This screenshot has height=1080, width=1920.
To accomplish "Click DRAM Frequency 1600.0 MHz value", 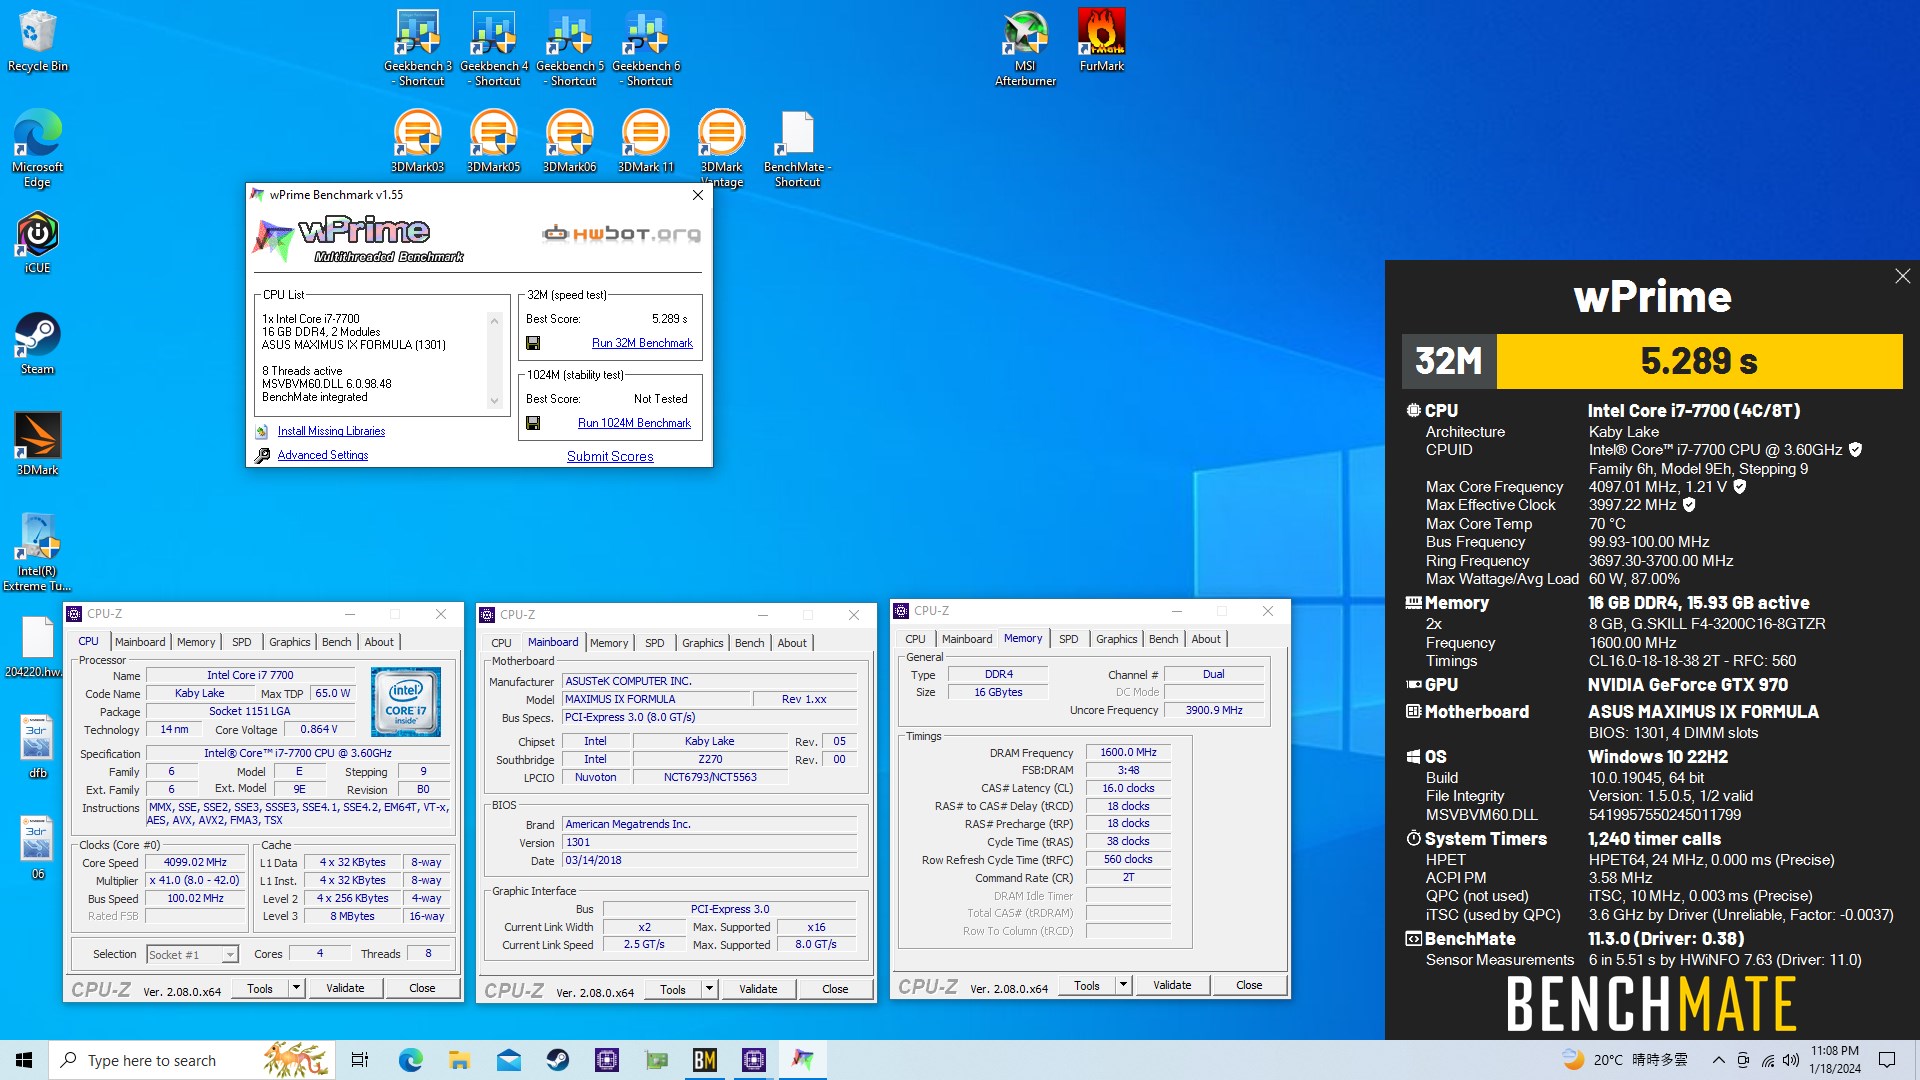I will click(x=1128, y=753).
